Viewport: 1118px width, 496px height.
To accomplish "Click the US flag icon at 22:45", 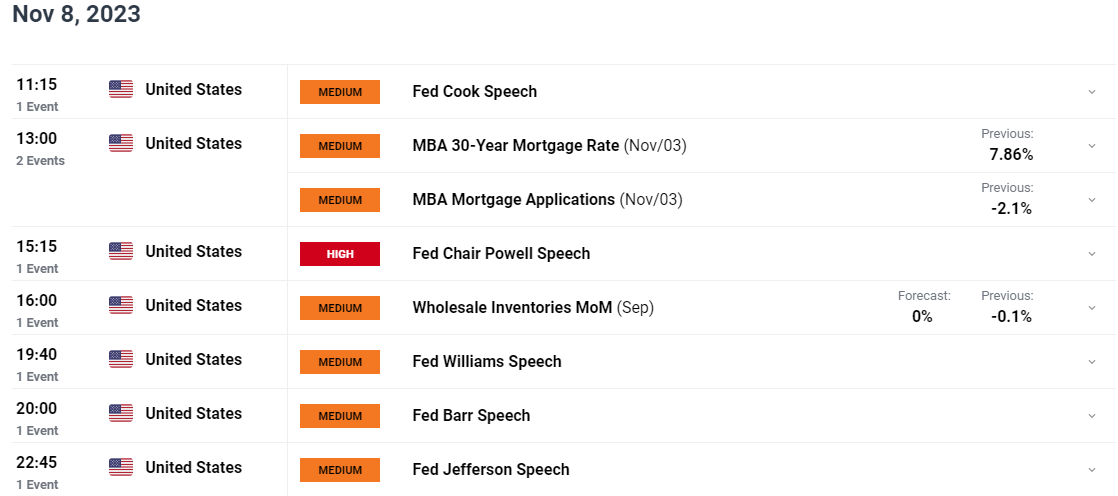I will [x=120, y=467].
